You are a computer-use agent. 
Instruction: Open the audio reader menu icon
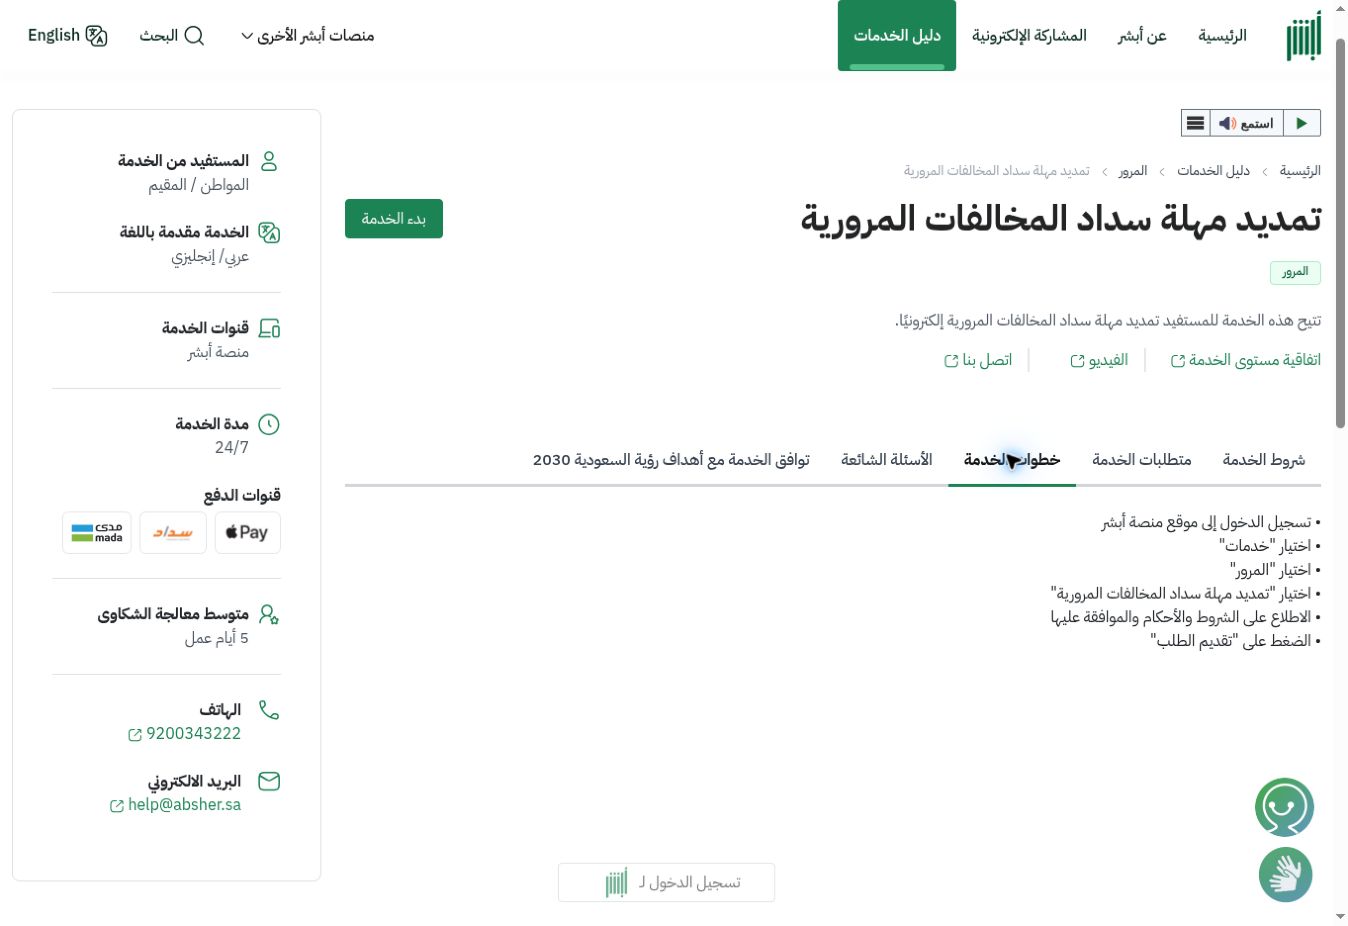pyautogui.click(x=1195, y=123)
